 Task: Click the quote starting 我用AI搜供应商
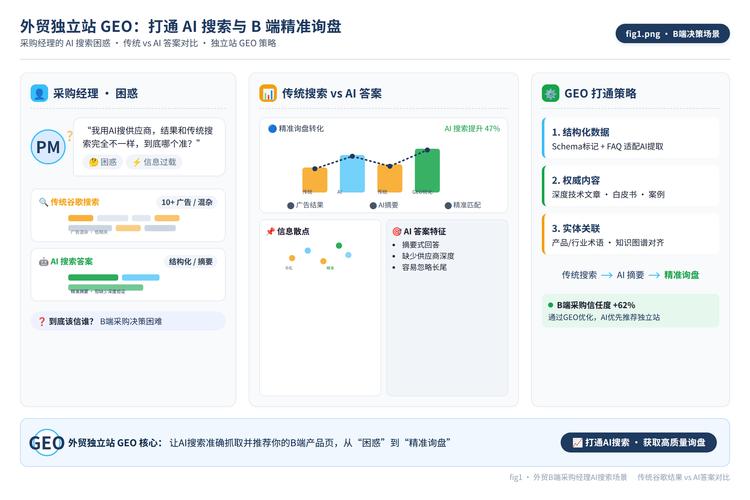coord(148,137)
